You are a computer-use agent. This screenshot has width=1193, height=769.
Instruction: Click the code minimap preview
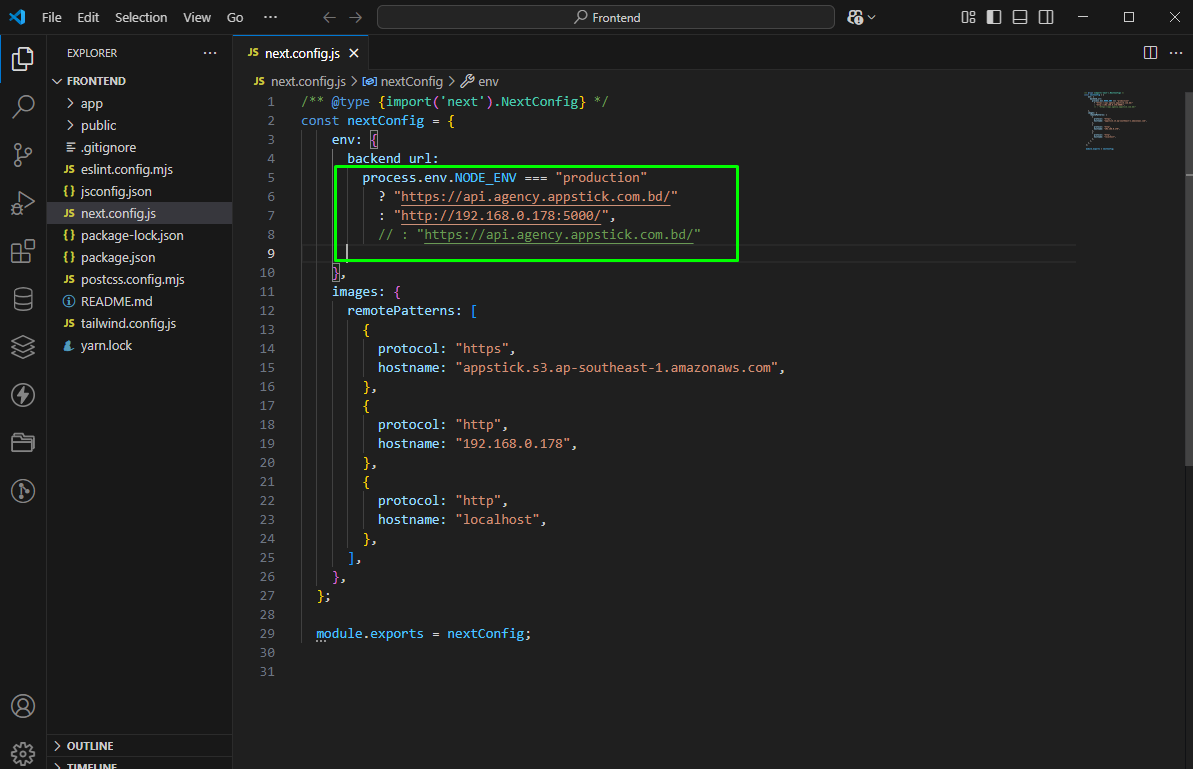tap(1115, 120)
